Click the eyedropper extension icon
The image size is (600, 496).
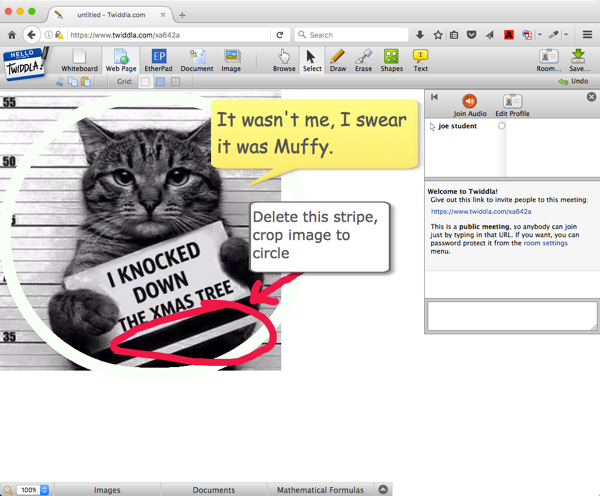point(553,35)
